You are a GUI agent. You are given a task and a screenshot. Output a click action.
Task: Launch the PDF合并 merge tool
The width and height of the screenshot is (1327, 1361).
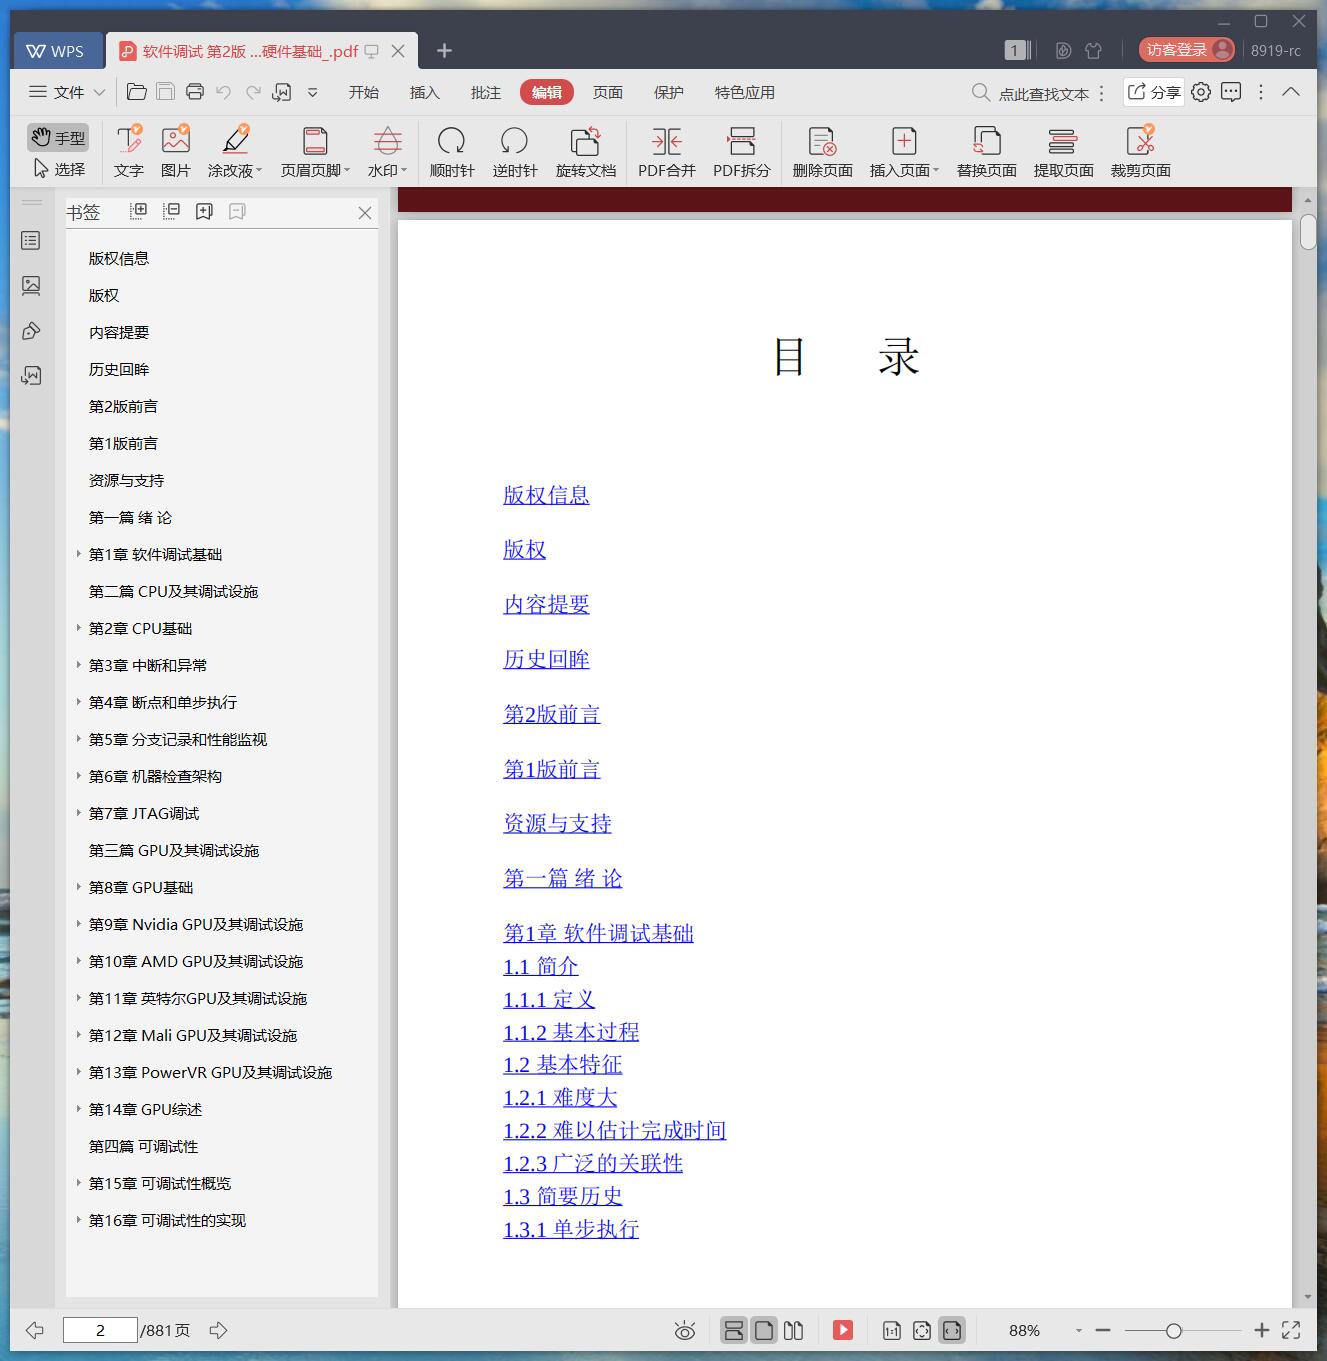tap(667, 151)
